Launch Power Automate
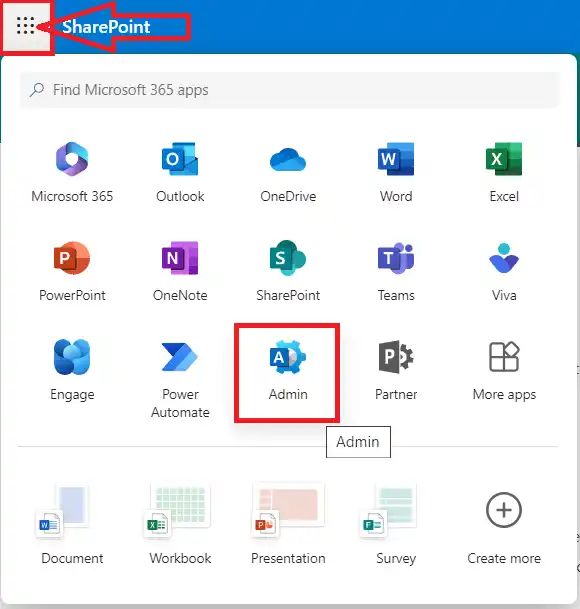 (x=180, y=379)
